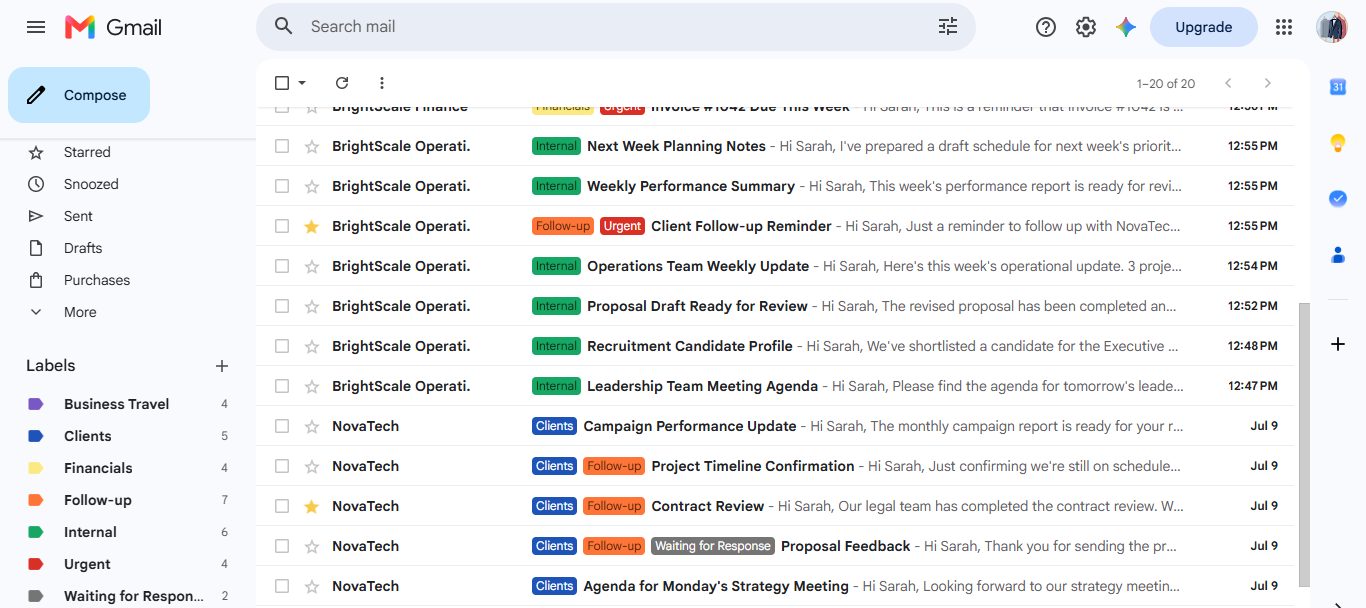Go to older page arrow
The height and width of the screenshot is (608, 1366).
(x=1268, y=83)
